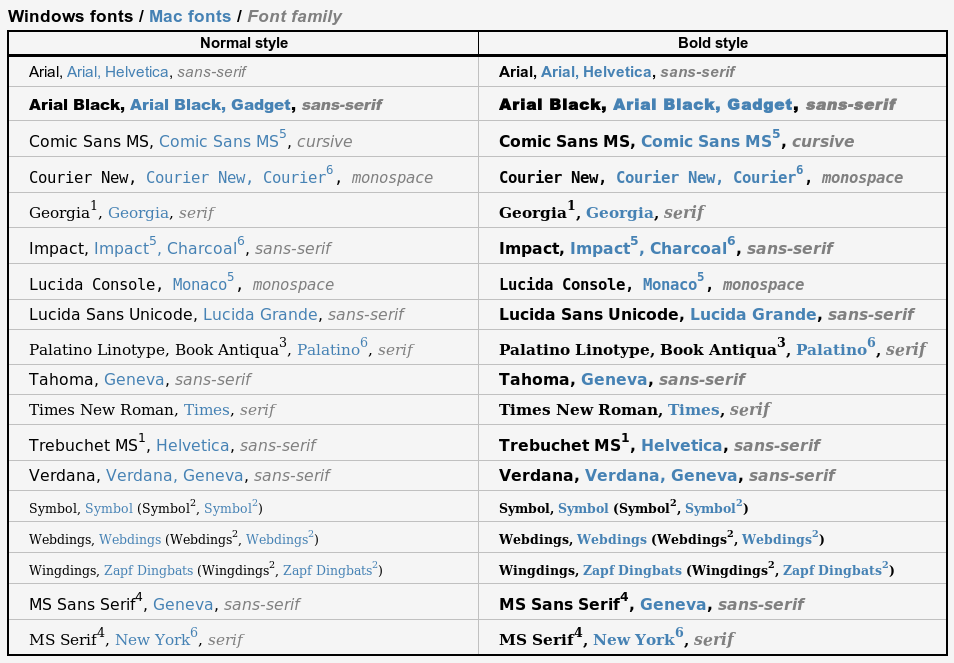This screenshot has width=954, height=663.
Task: Click blue "Palatino" in the Bold style column
Action: click(x=830, y=350)
